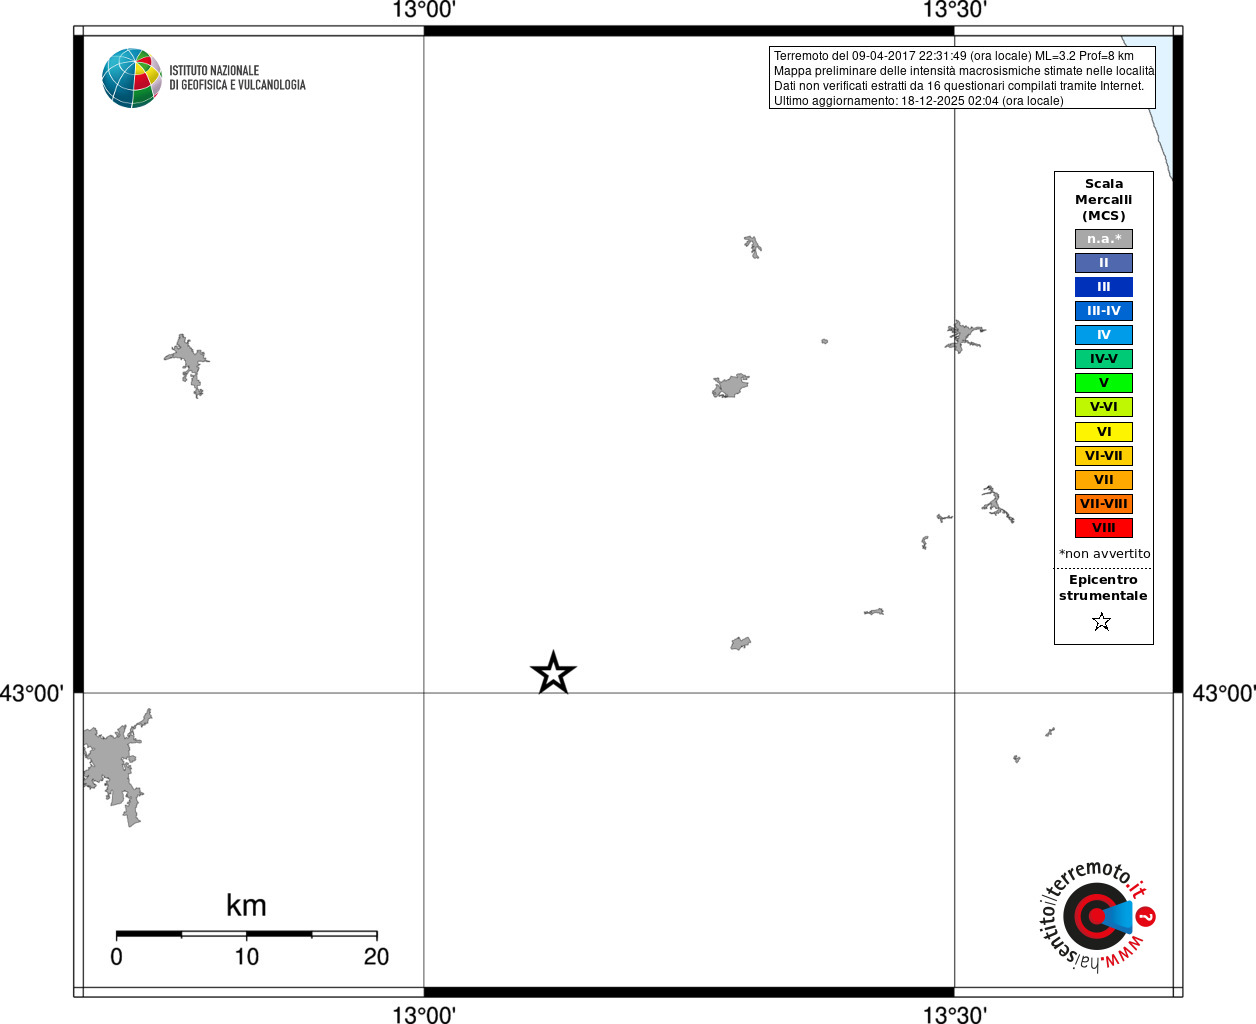This screenshot has height=1024, width=1256.
Task: Select the VI yellow legend swatch
Action: coord(1104,432)
